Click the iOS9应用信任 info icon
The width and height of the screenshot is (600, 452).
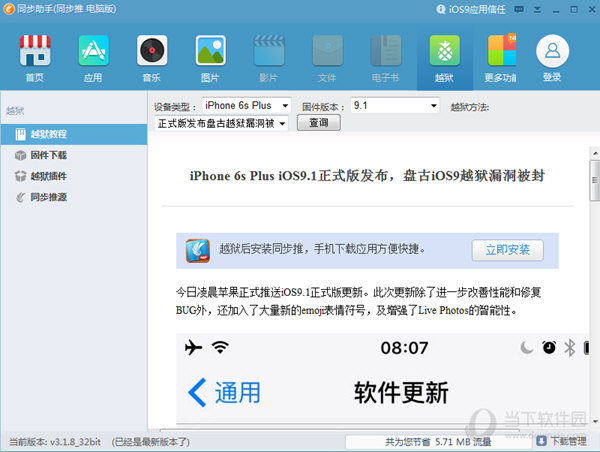click(440, 9)
